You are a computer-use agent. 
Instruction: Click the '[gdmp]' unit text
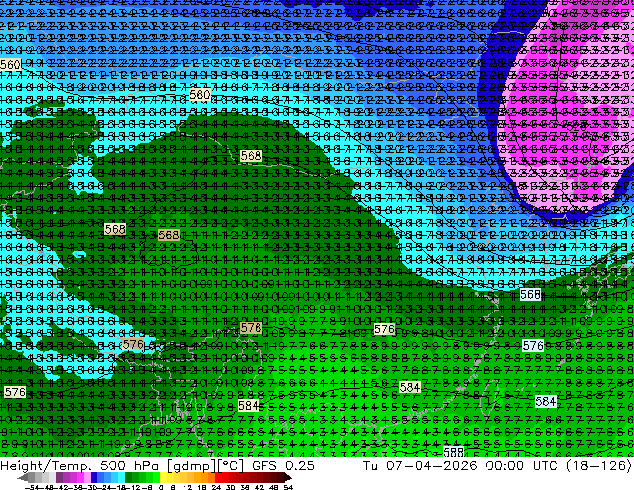tap(192, 466)
